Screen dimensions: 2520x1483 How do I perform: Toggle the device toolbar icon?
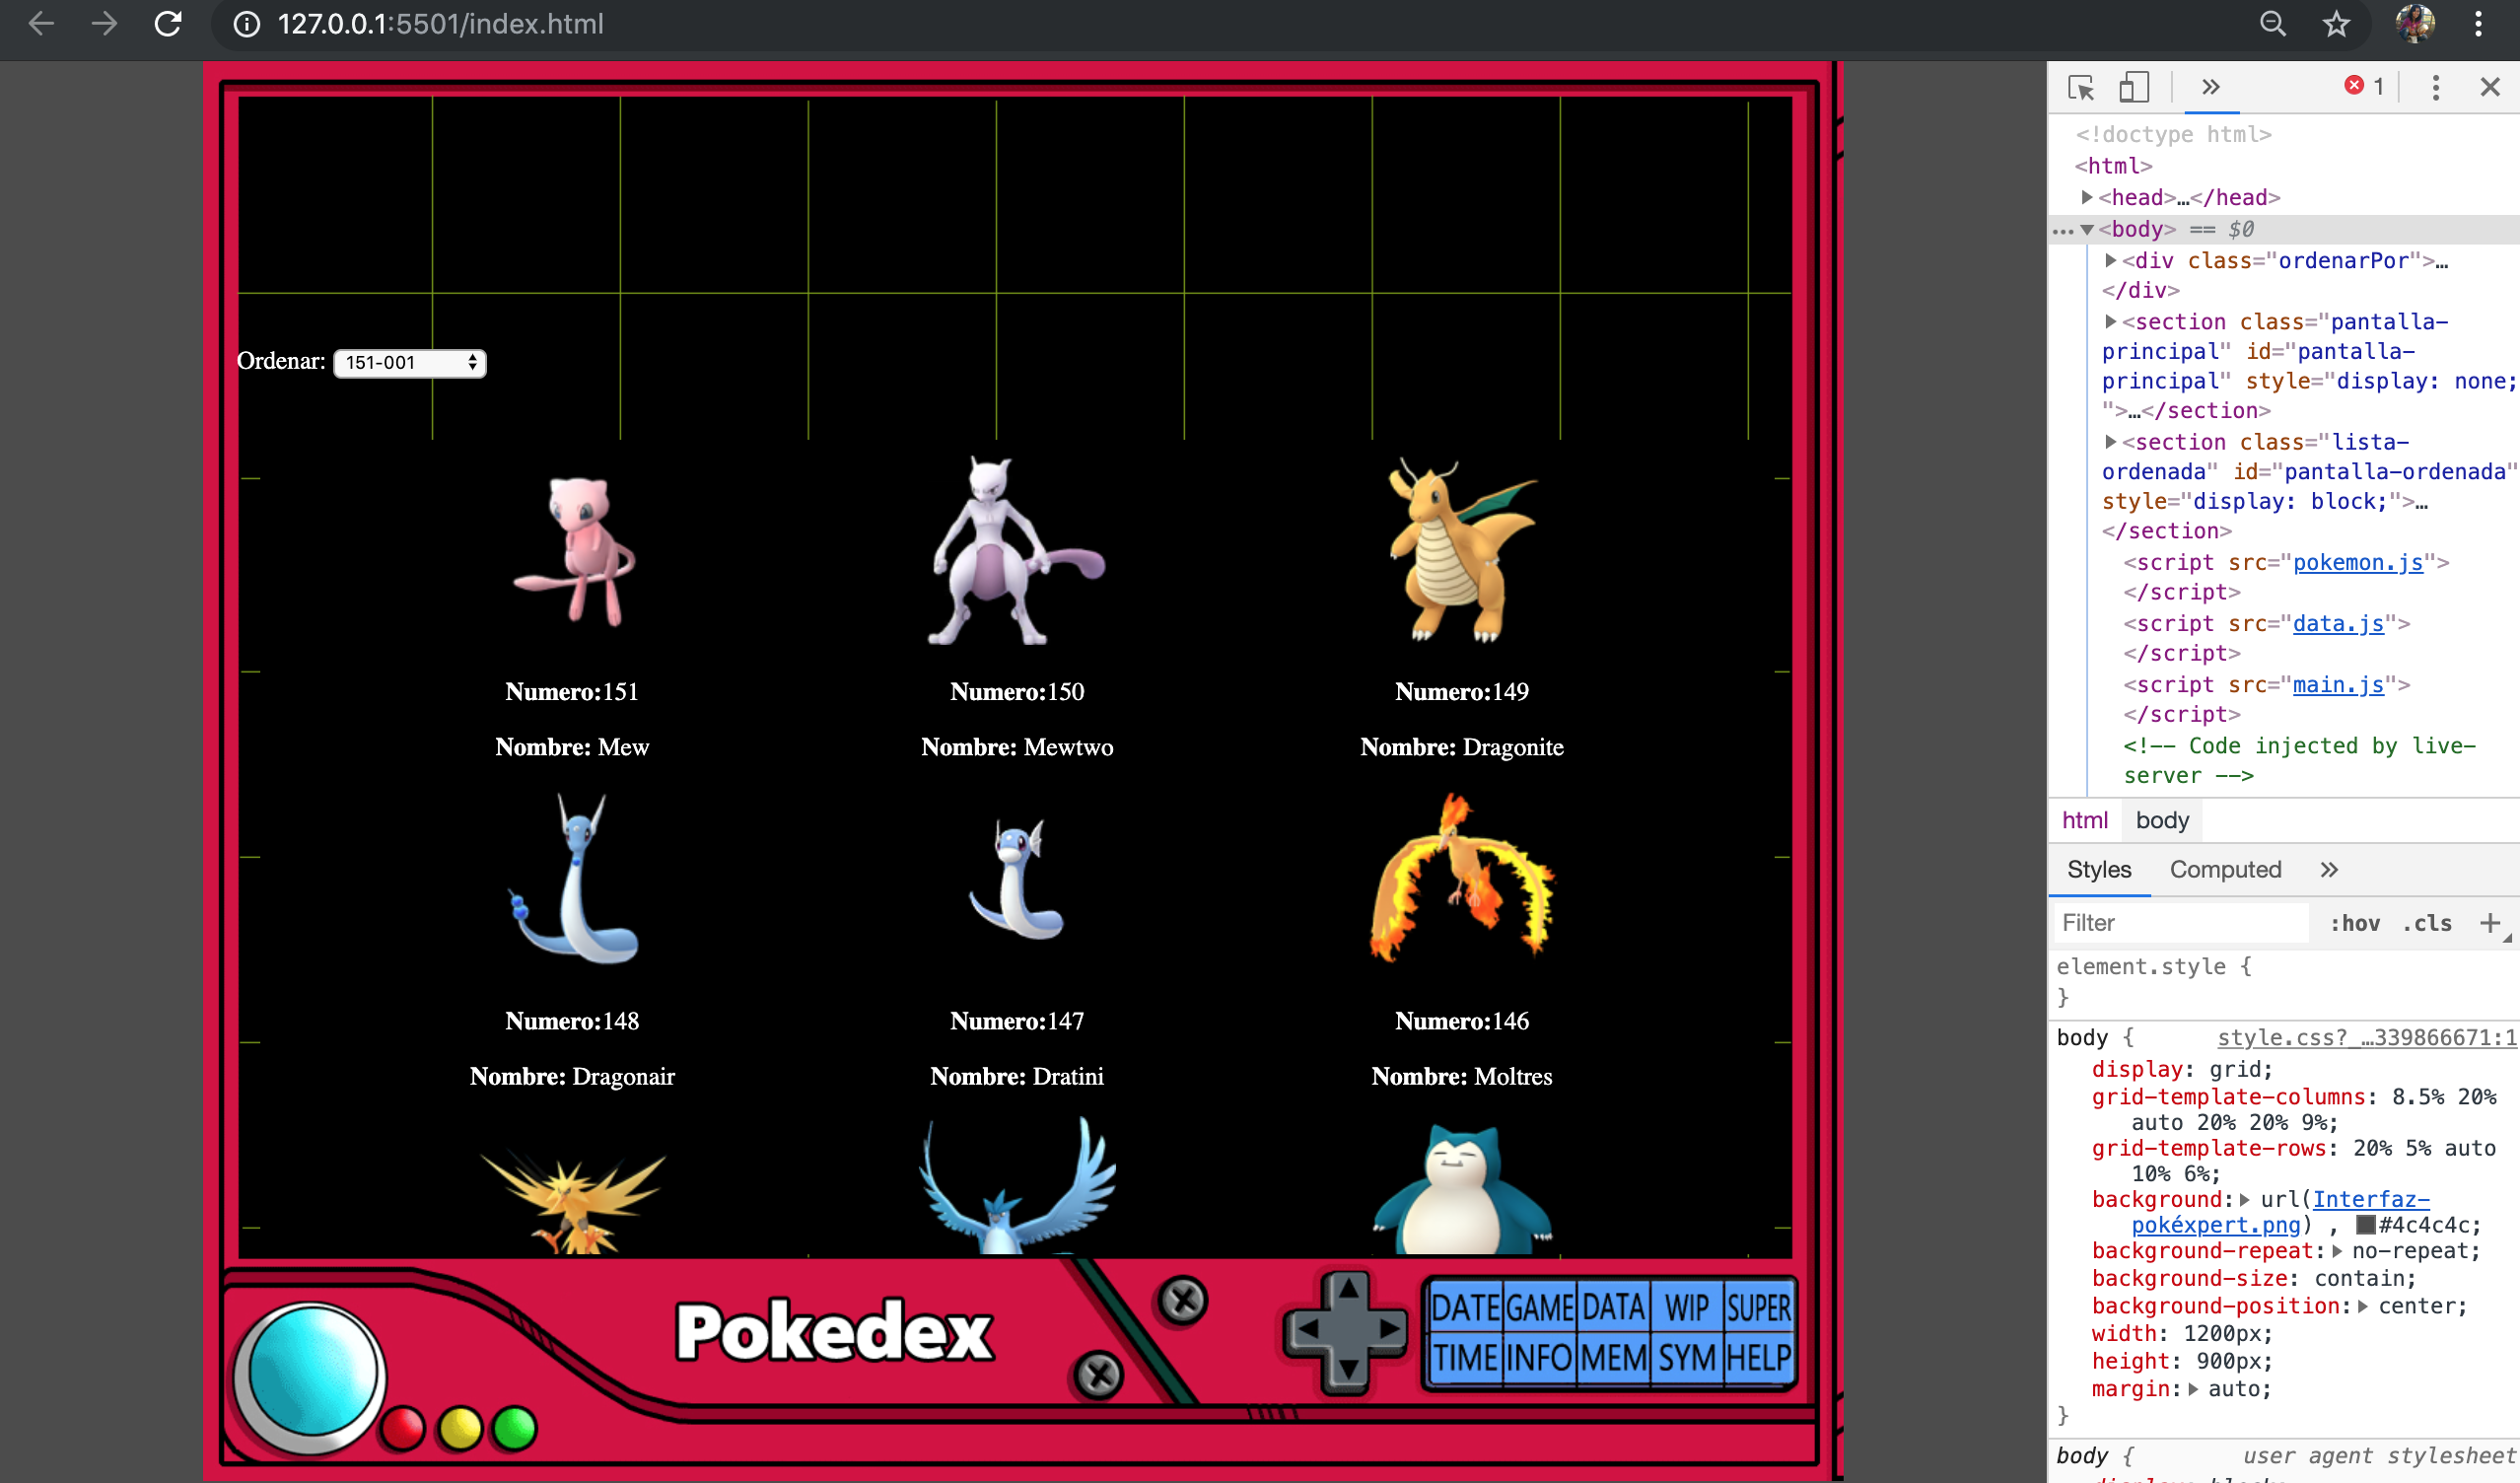tap(2133, 88)
